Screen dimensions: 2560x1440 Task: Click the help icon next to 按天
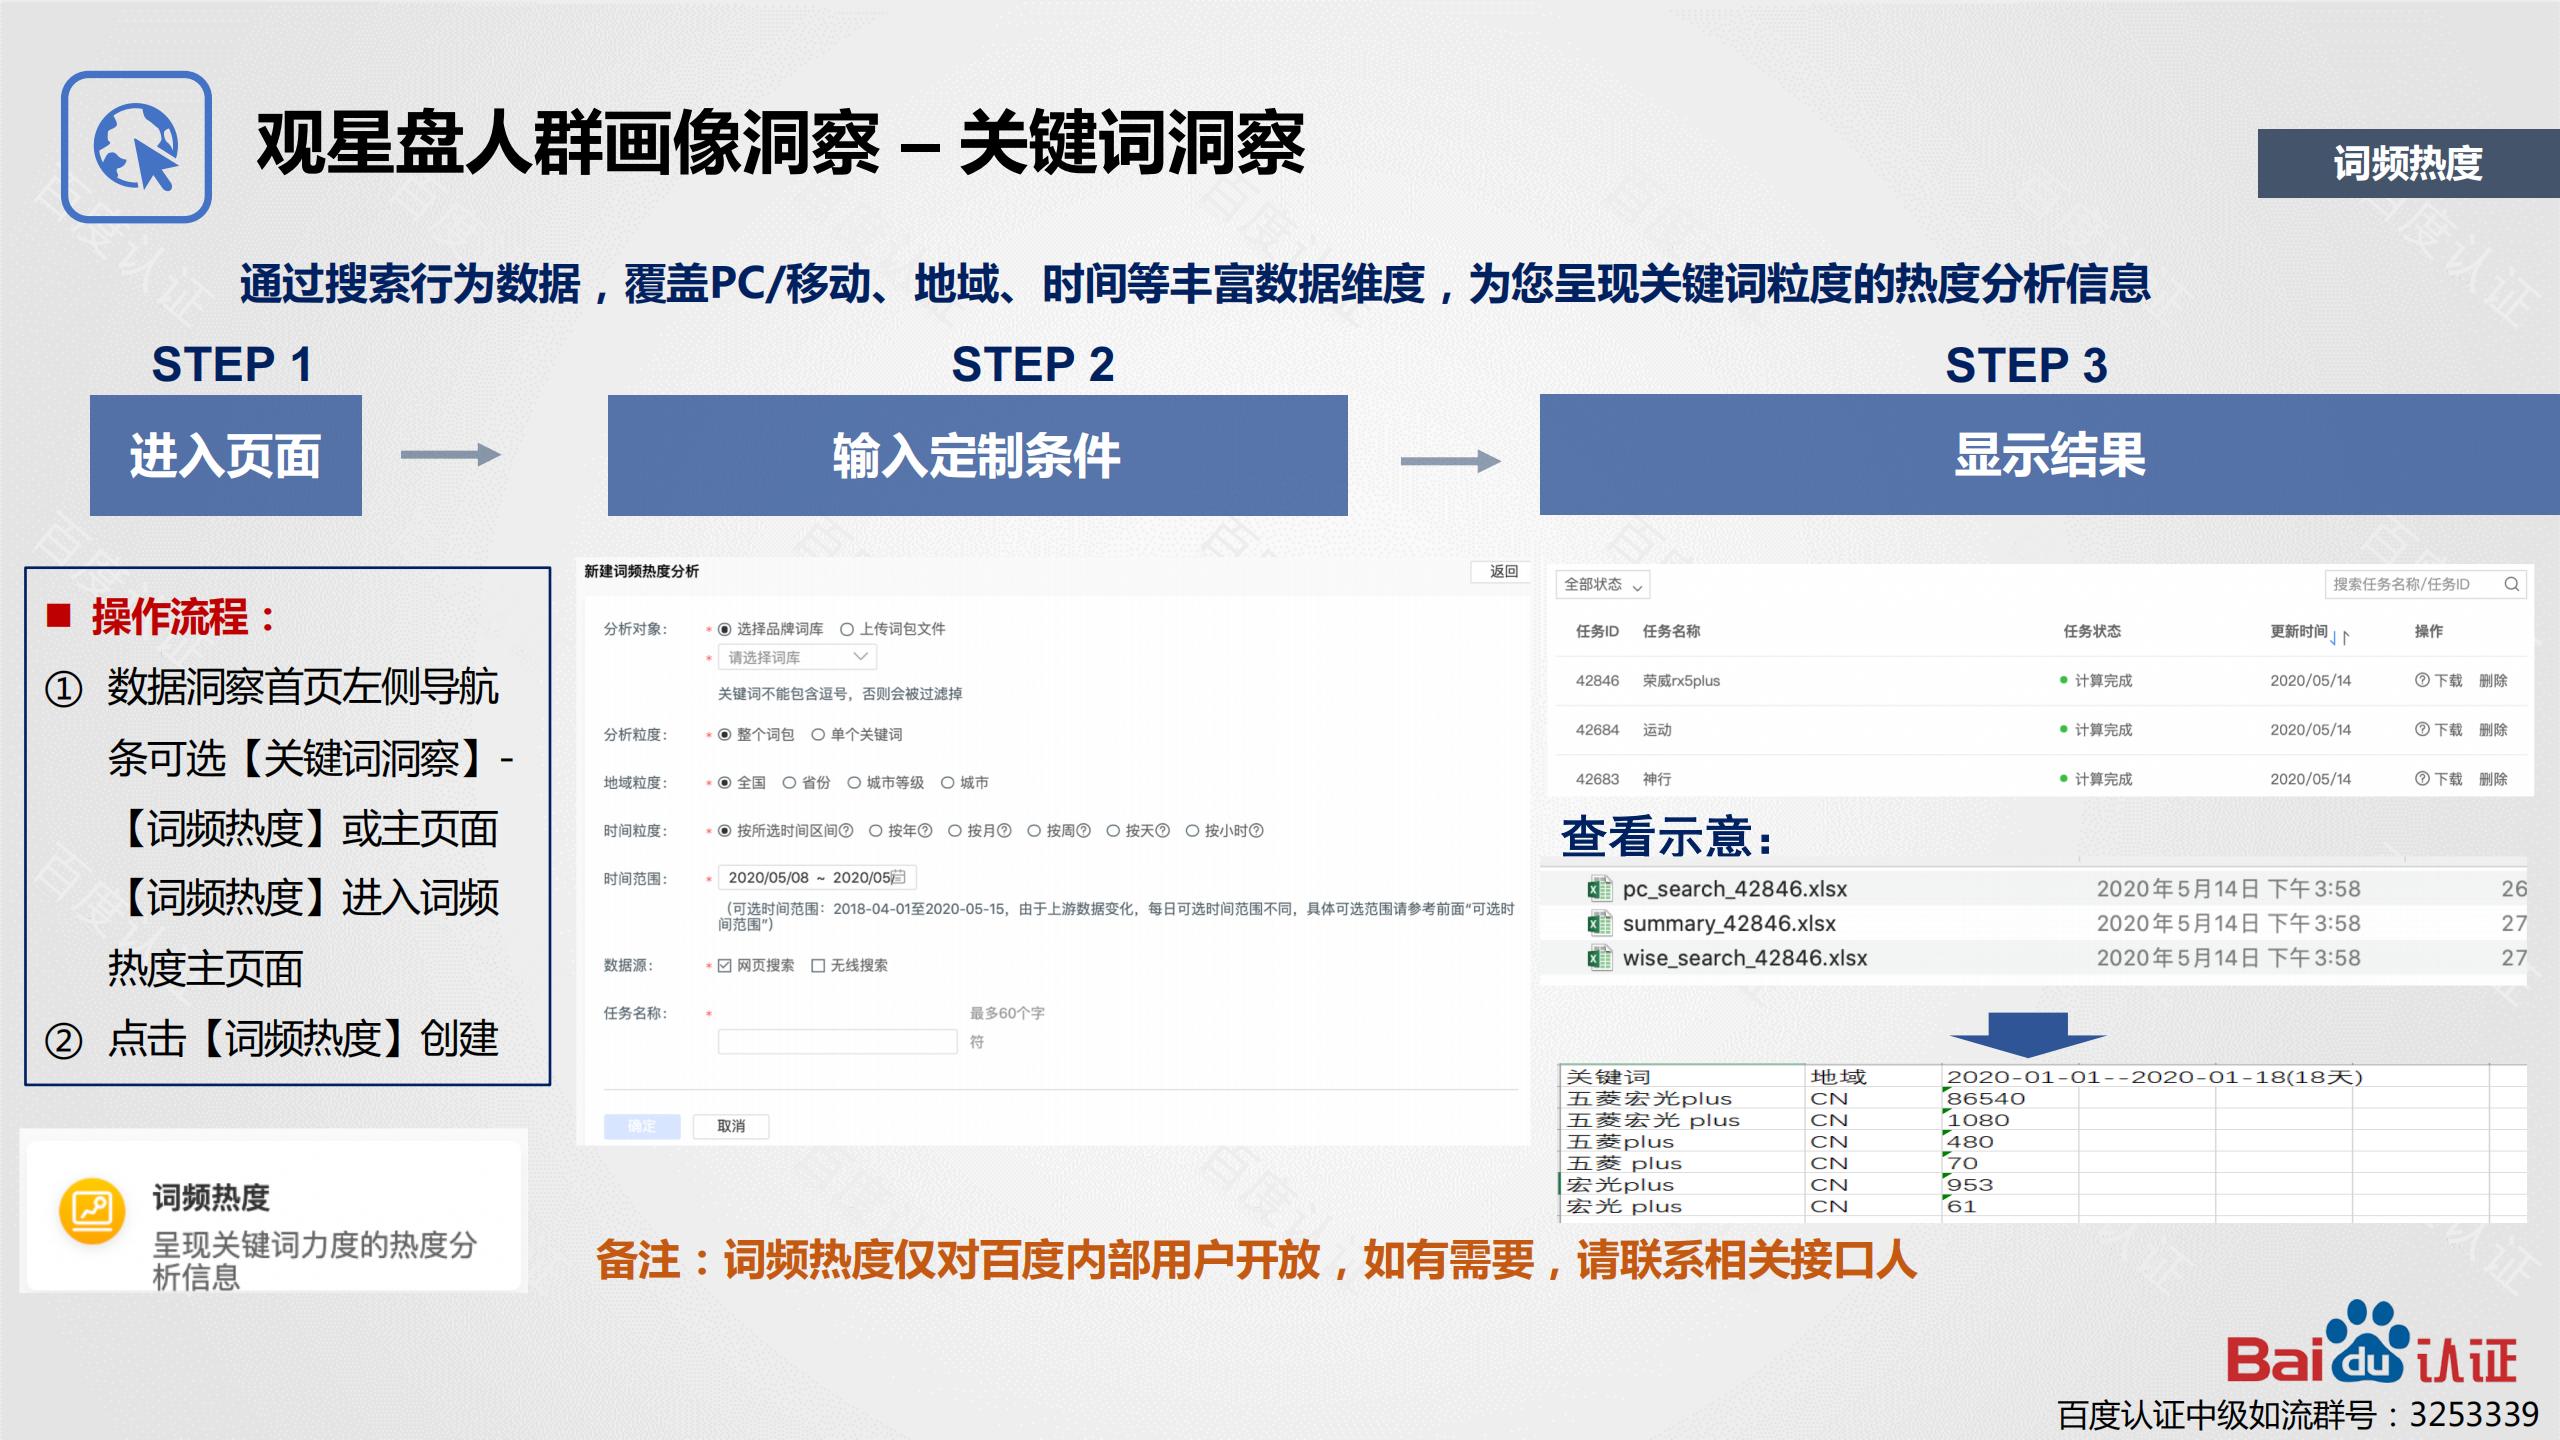tap(1162, 831)
